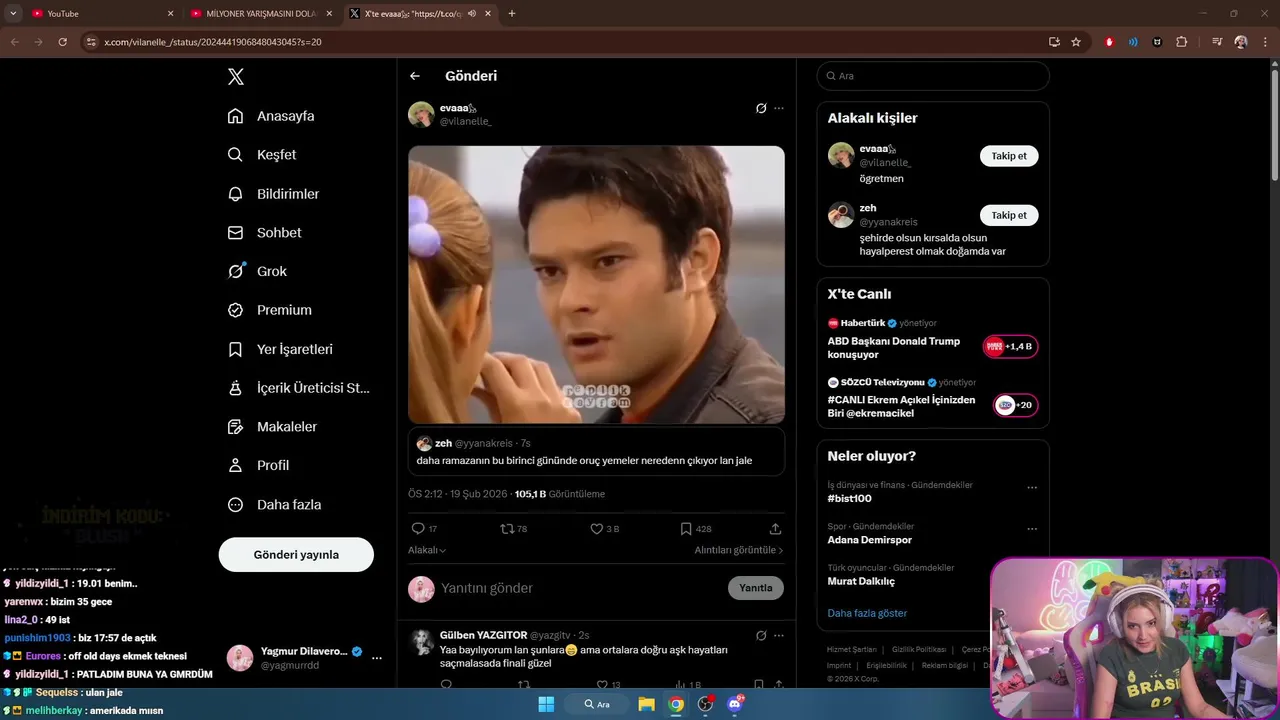Image resolution: width=1280 pixels, height=720 pixels.
Task: Open Premium page
Action: [x=270, y=310]
